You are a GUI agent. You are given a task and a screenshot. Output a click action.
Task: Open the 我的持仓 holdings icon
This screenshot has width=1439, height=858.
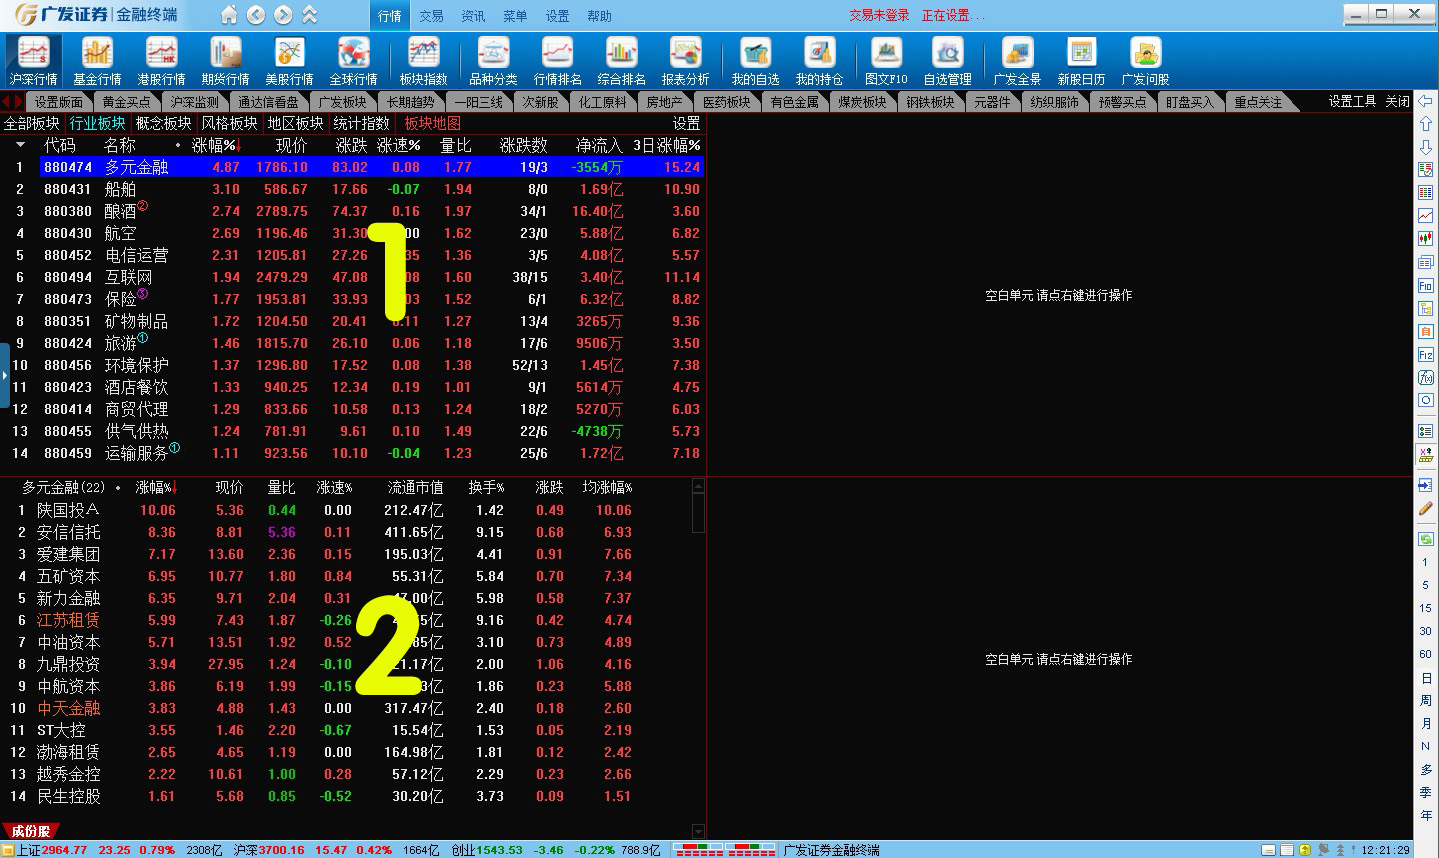(x=819, y=61)
